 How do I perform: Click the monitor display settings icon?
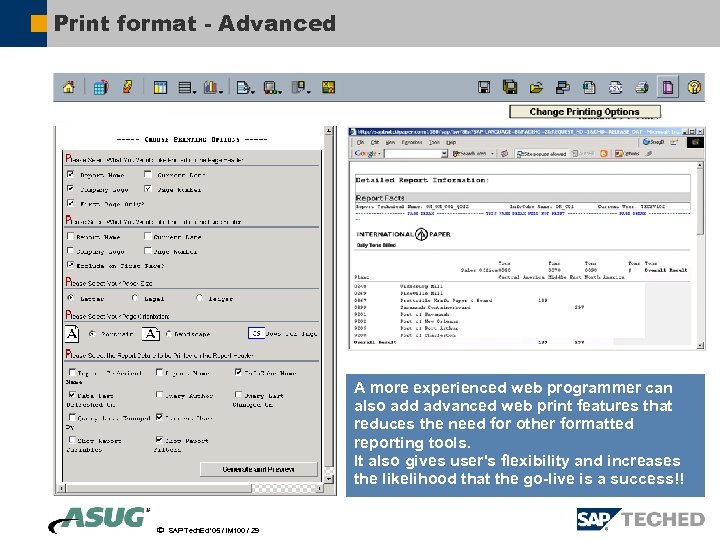pos(270,87)
